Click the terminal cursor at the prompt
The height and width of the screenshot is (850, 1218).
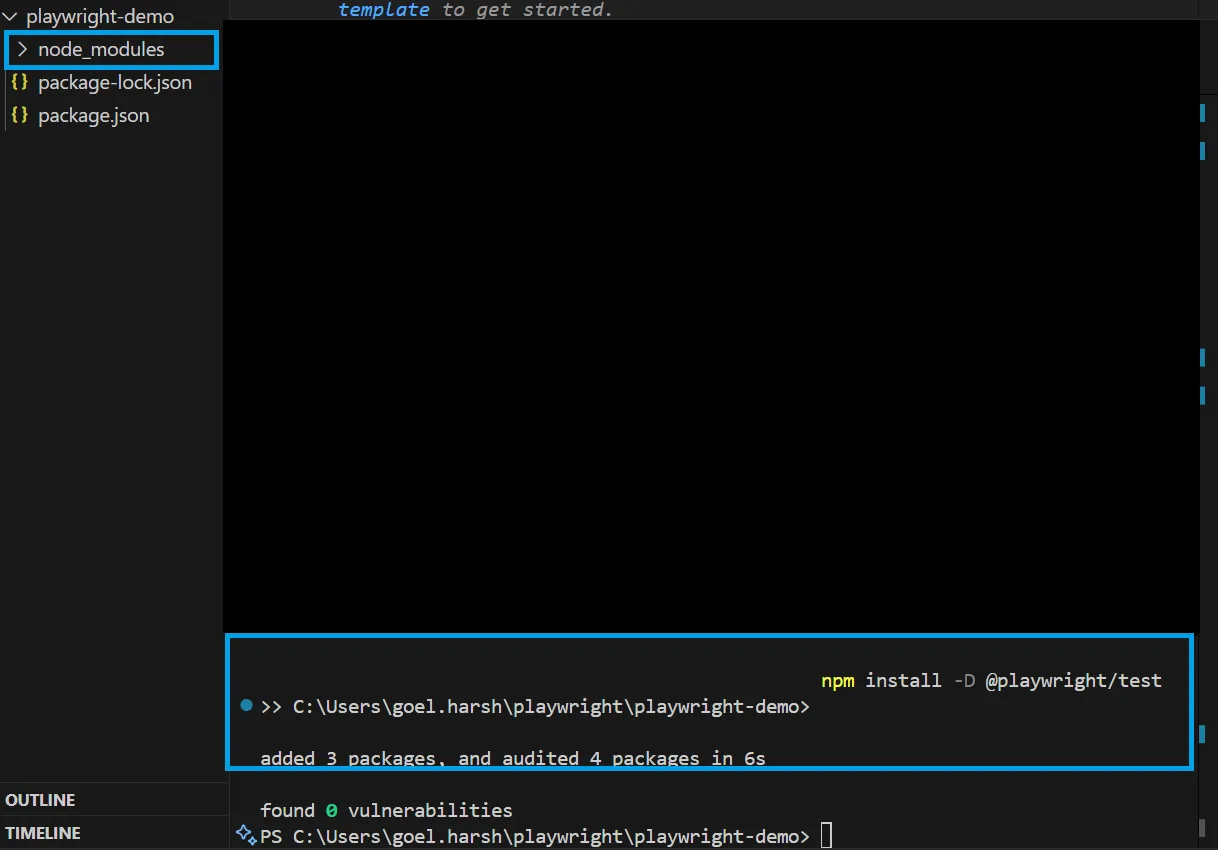point(826,835)
